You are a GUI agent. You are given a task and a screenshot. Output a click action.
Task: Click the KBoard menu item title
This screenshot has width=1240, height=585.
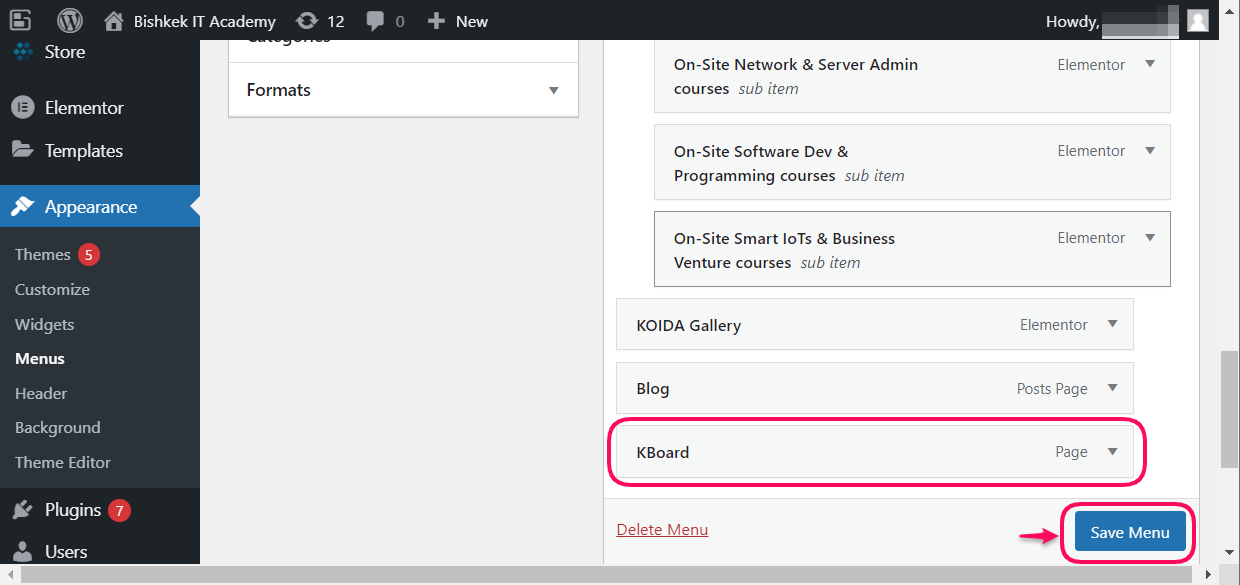663,453
